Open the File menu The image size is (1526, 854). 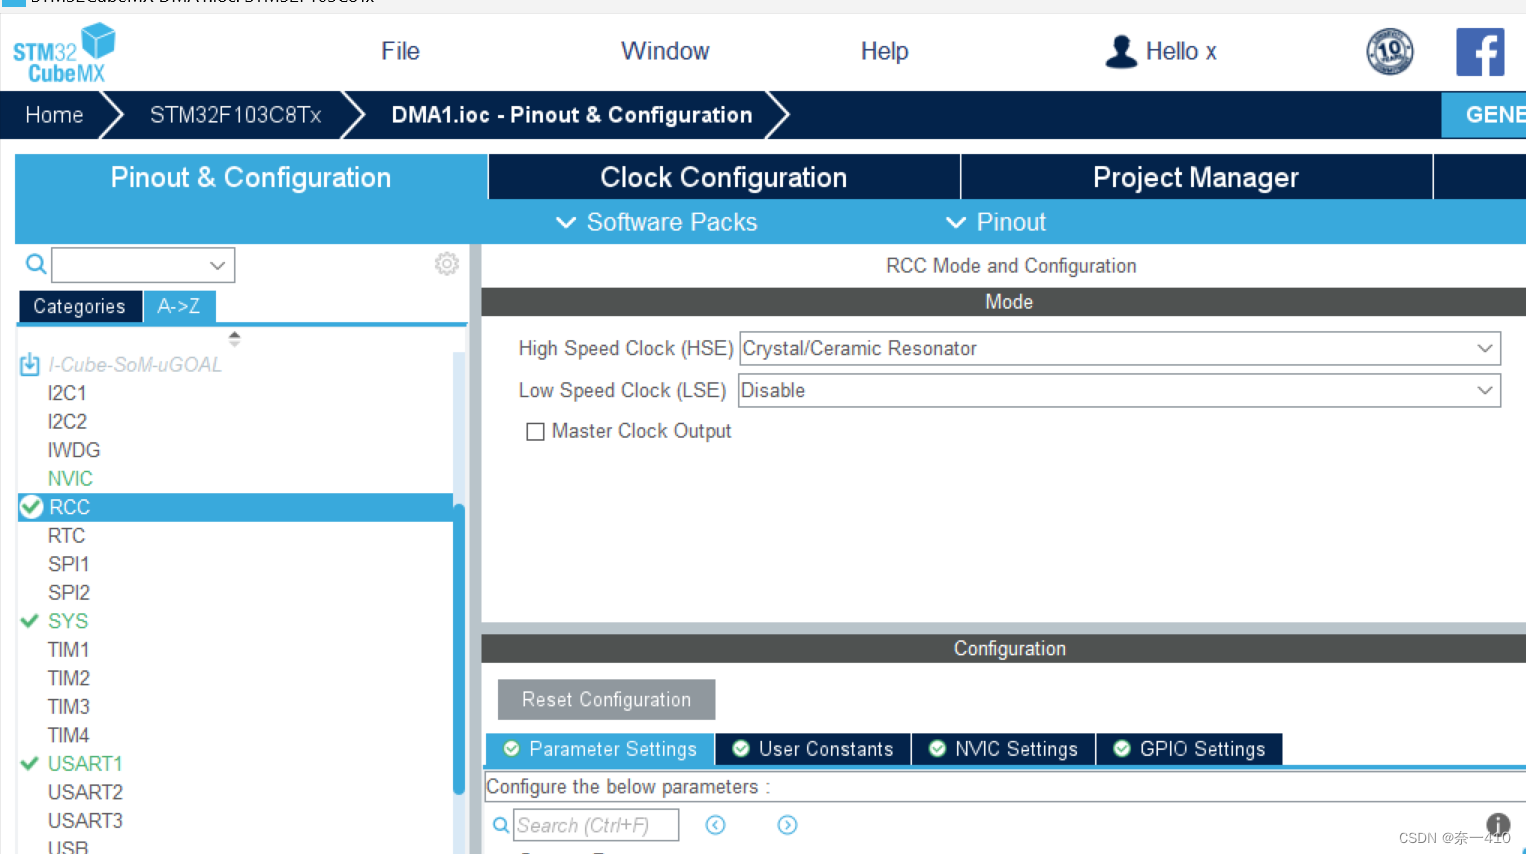pos(400,51)
